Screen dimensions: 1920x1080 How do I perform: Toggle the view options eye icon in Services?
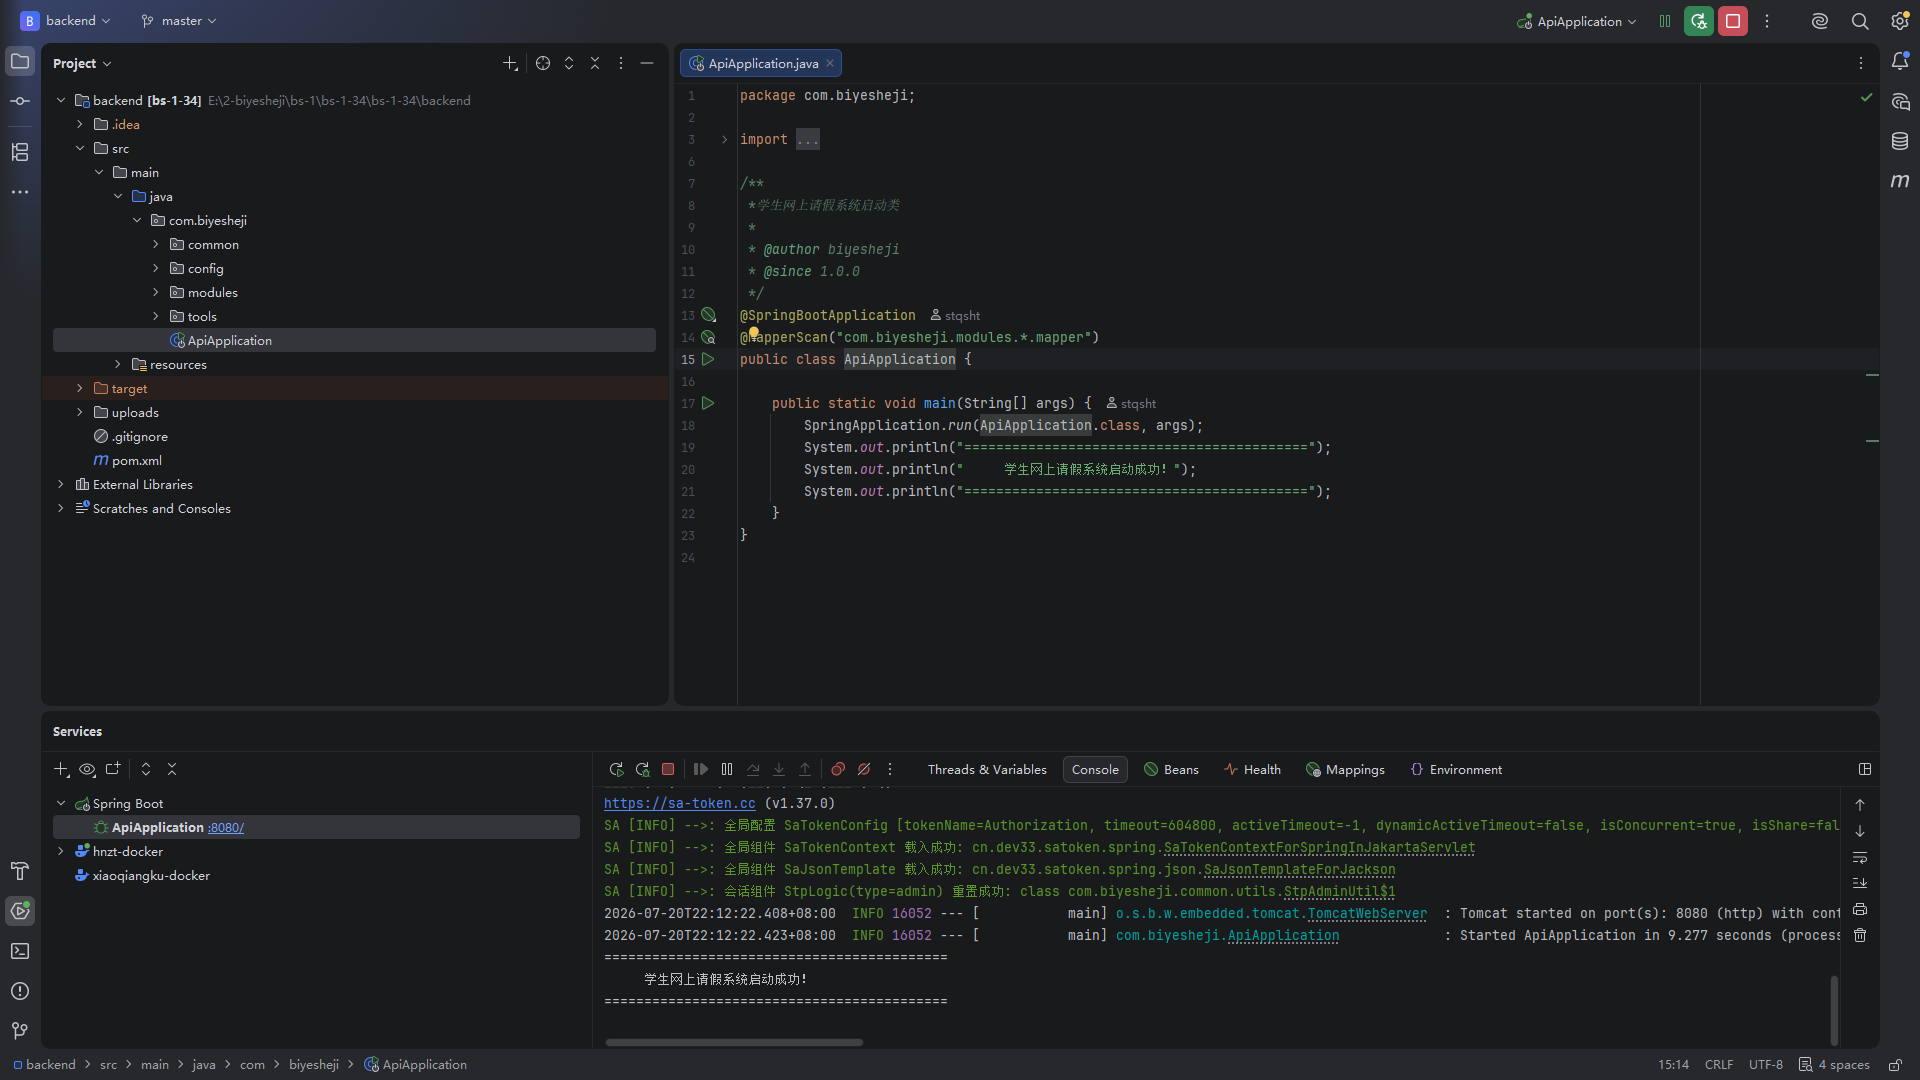87,769
